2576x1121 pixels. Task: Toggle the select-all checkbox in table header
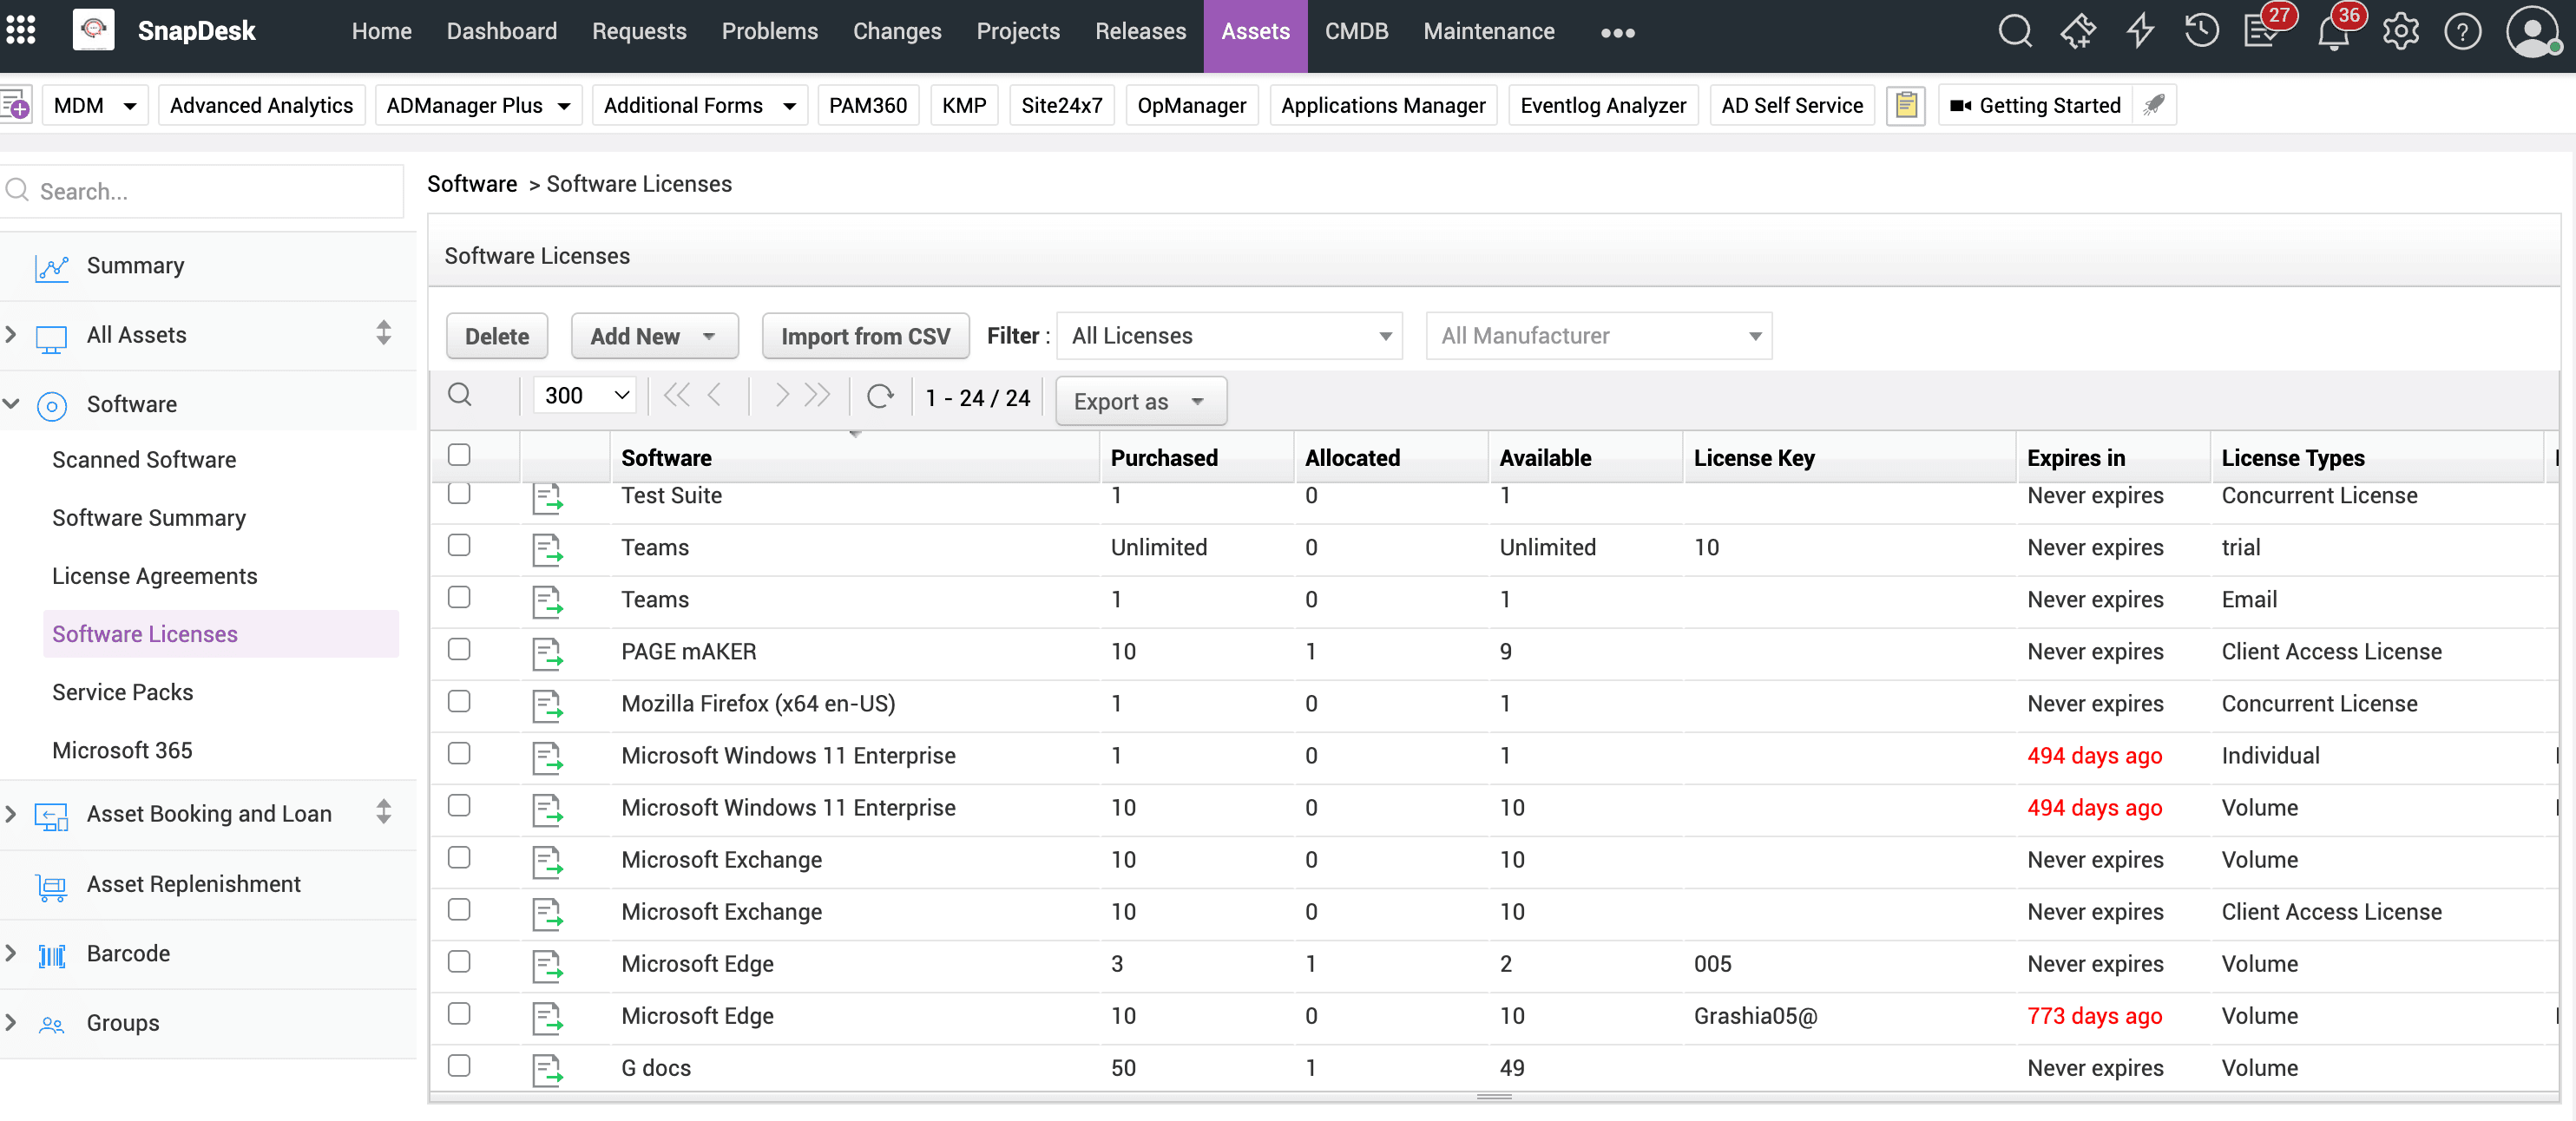click(x=459, y=455)
